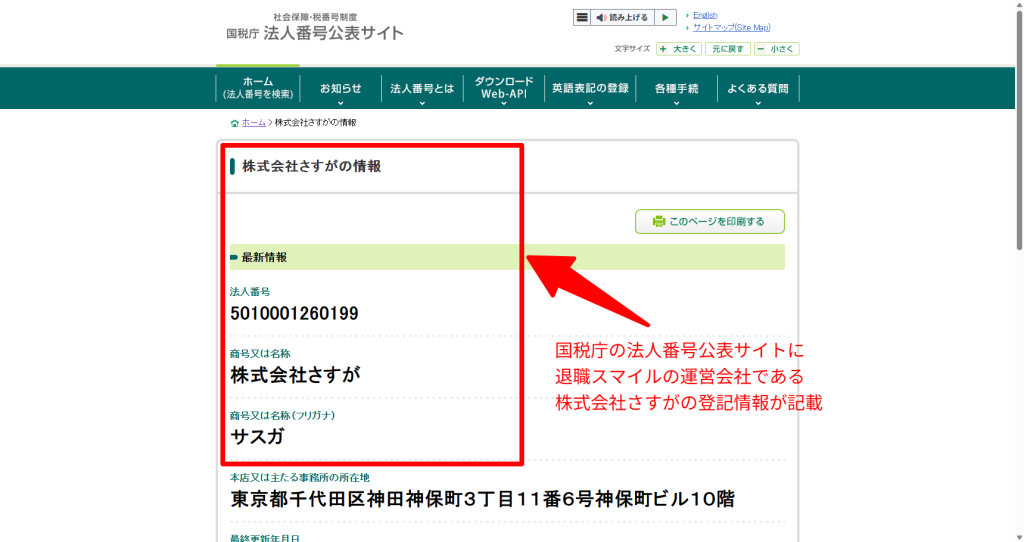The width and height of the screenshot is (1024, 542).
Task: Increase text size with 大きく
Action: [x=679, y=49]
